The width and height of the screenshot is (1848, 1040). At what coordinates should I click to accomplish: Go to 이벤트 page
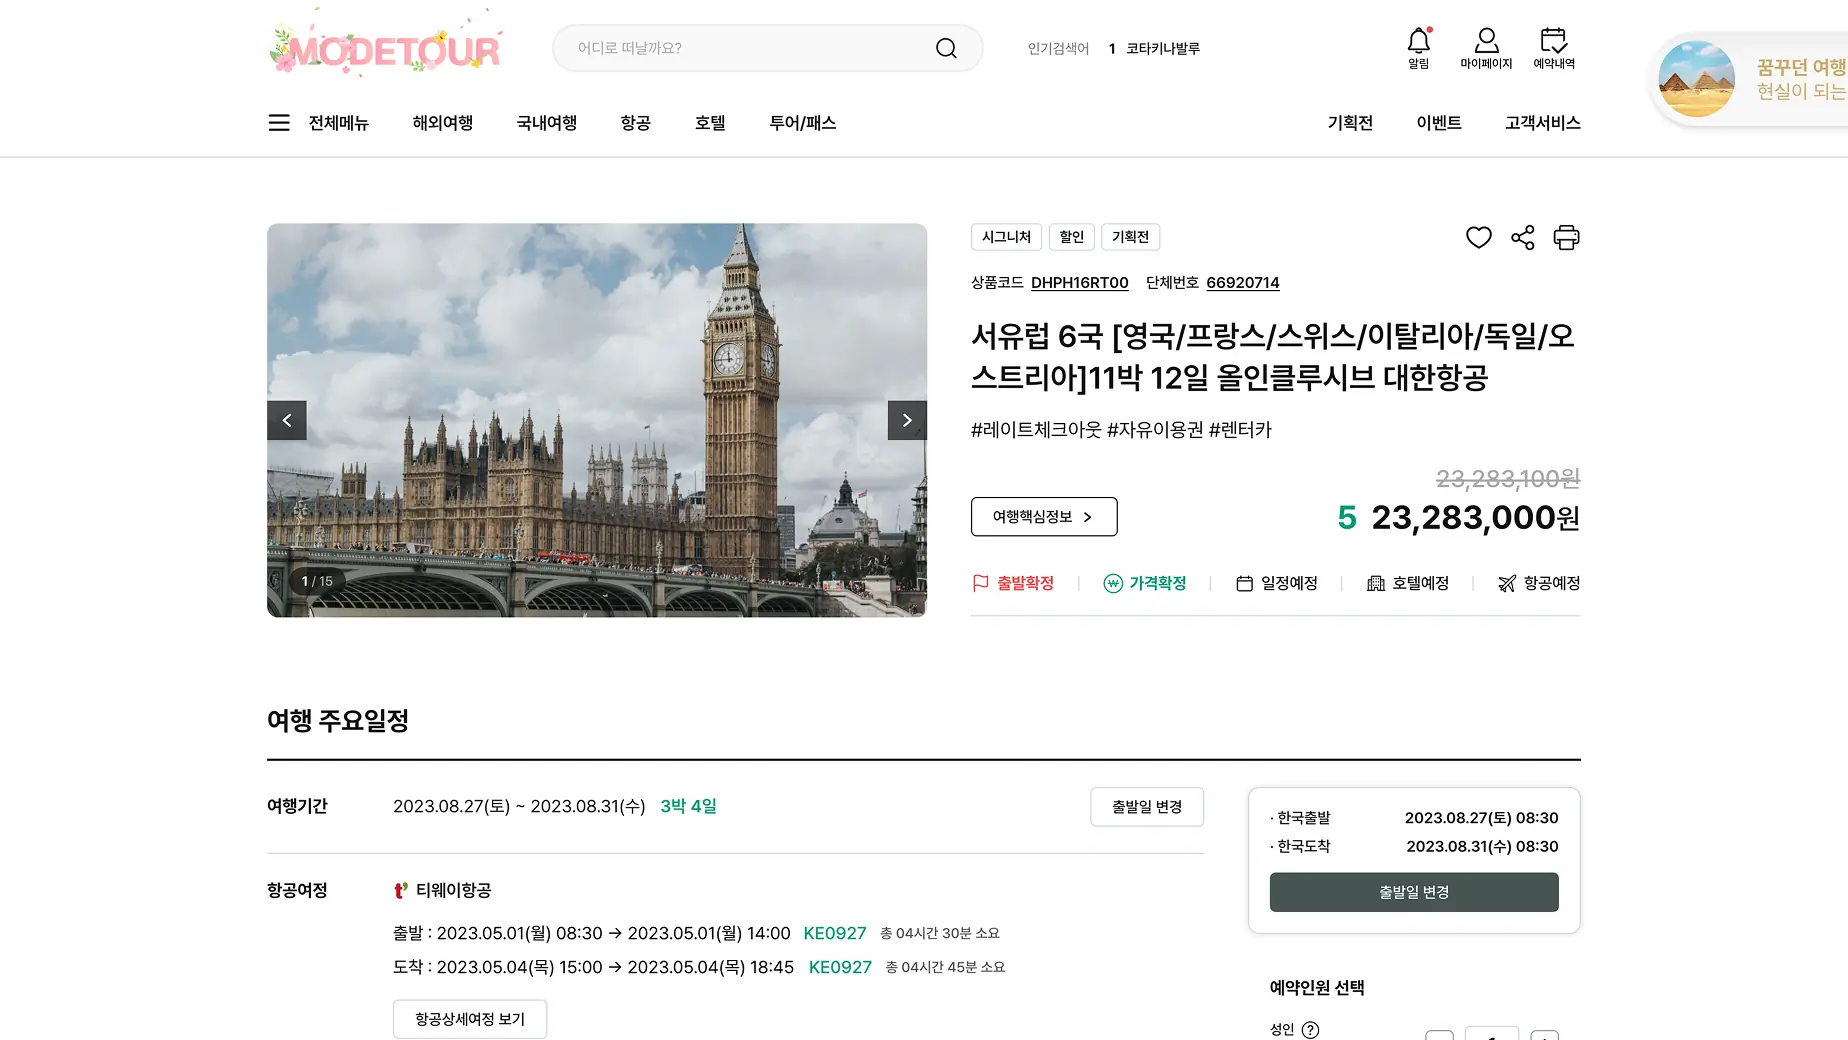[1438, 123]
